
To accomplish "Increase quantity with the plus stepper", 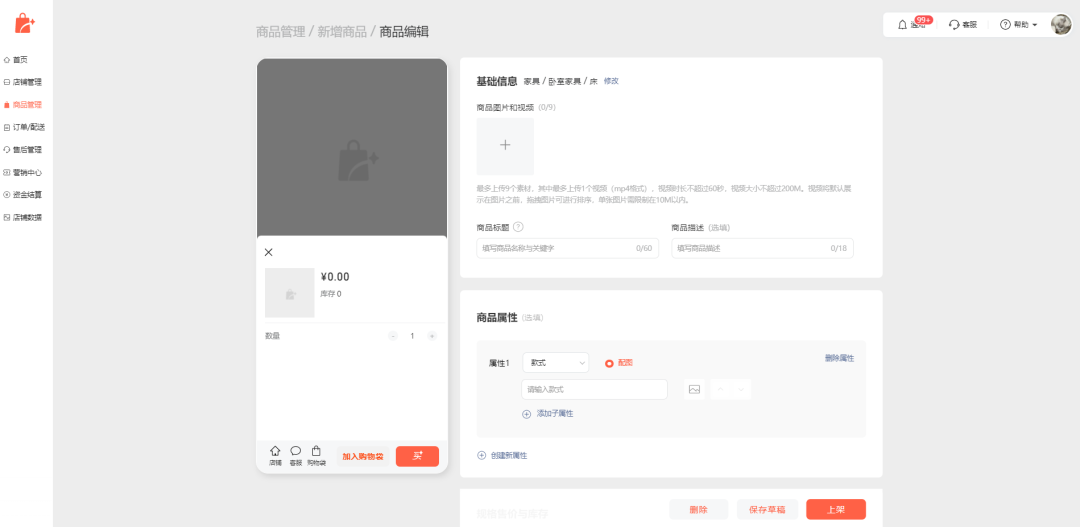I will pyautogui.click(x=432, y=336).
